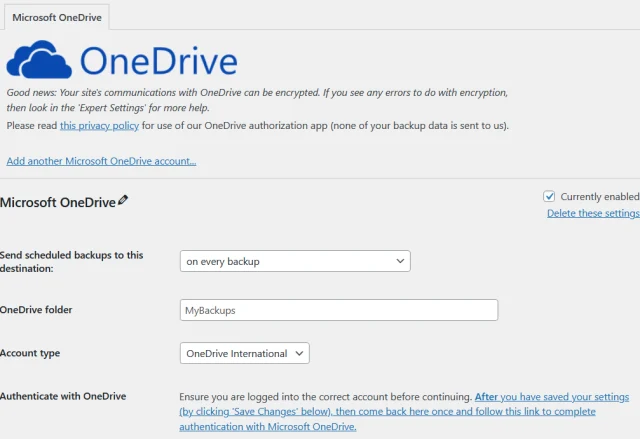Click the blue OneDrive wordmark text

(x=158, y=61)
